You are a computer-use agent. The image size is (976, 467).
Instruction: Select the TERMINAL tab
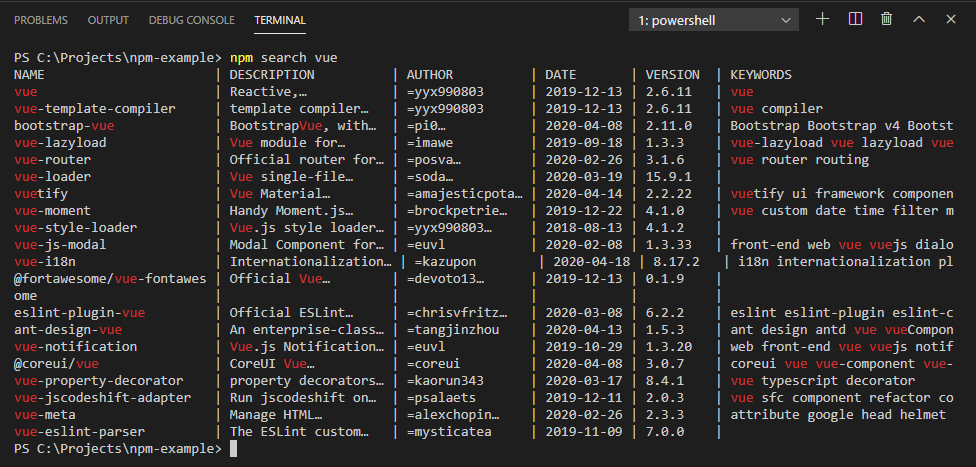point(280,21)
